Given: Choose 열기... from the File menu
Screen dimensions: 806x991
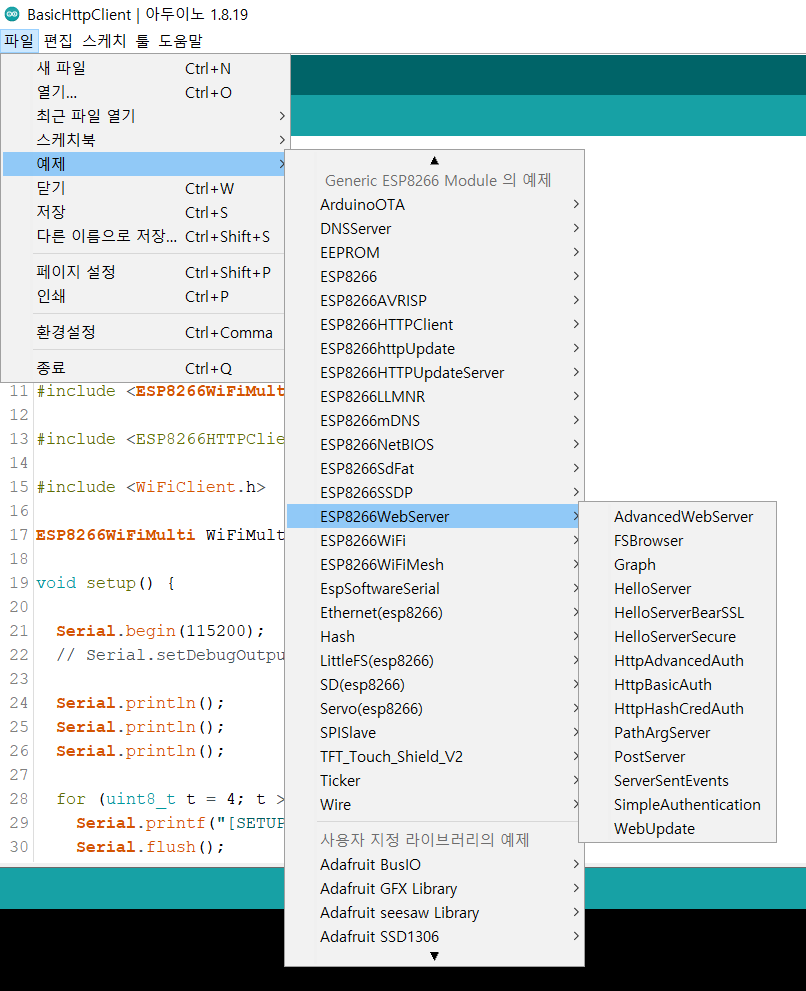Looking at the screenshot, I should pos(145,92).
